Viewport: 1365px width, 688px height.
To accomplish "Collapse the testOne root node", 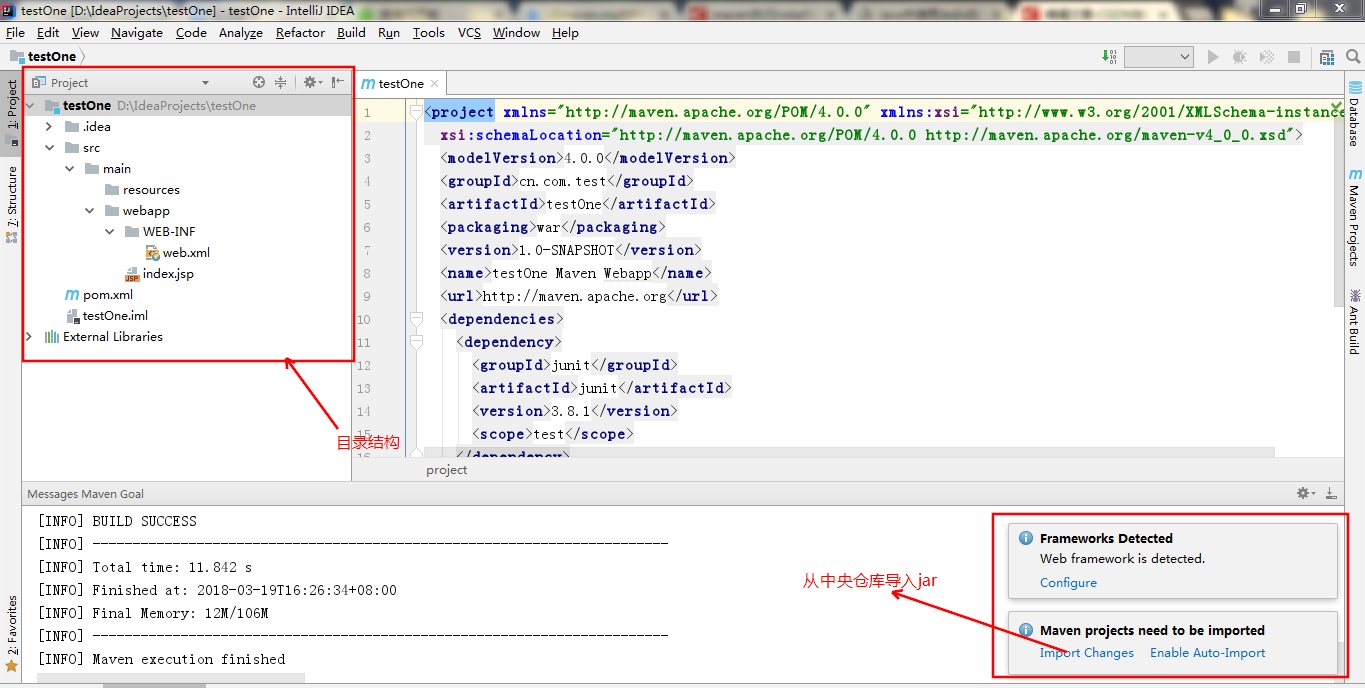I will 30,105.
